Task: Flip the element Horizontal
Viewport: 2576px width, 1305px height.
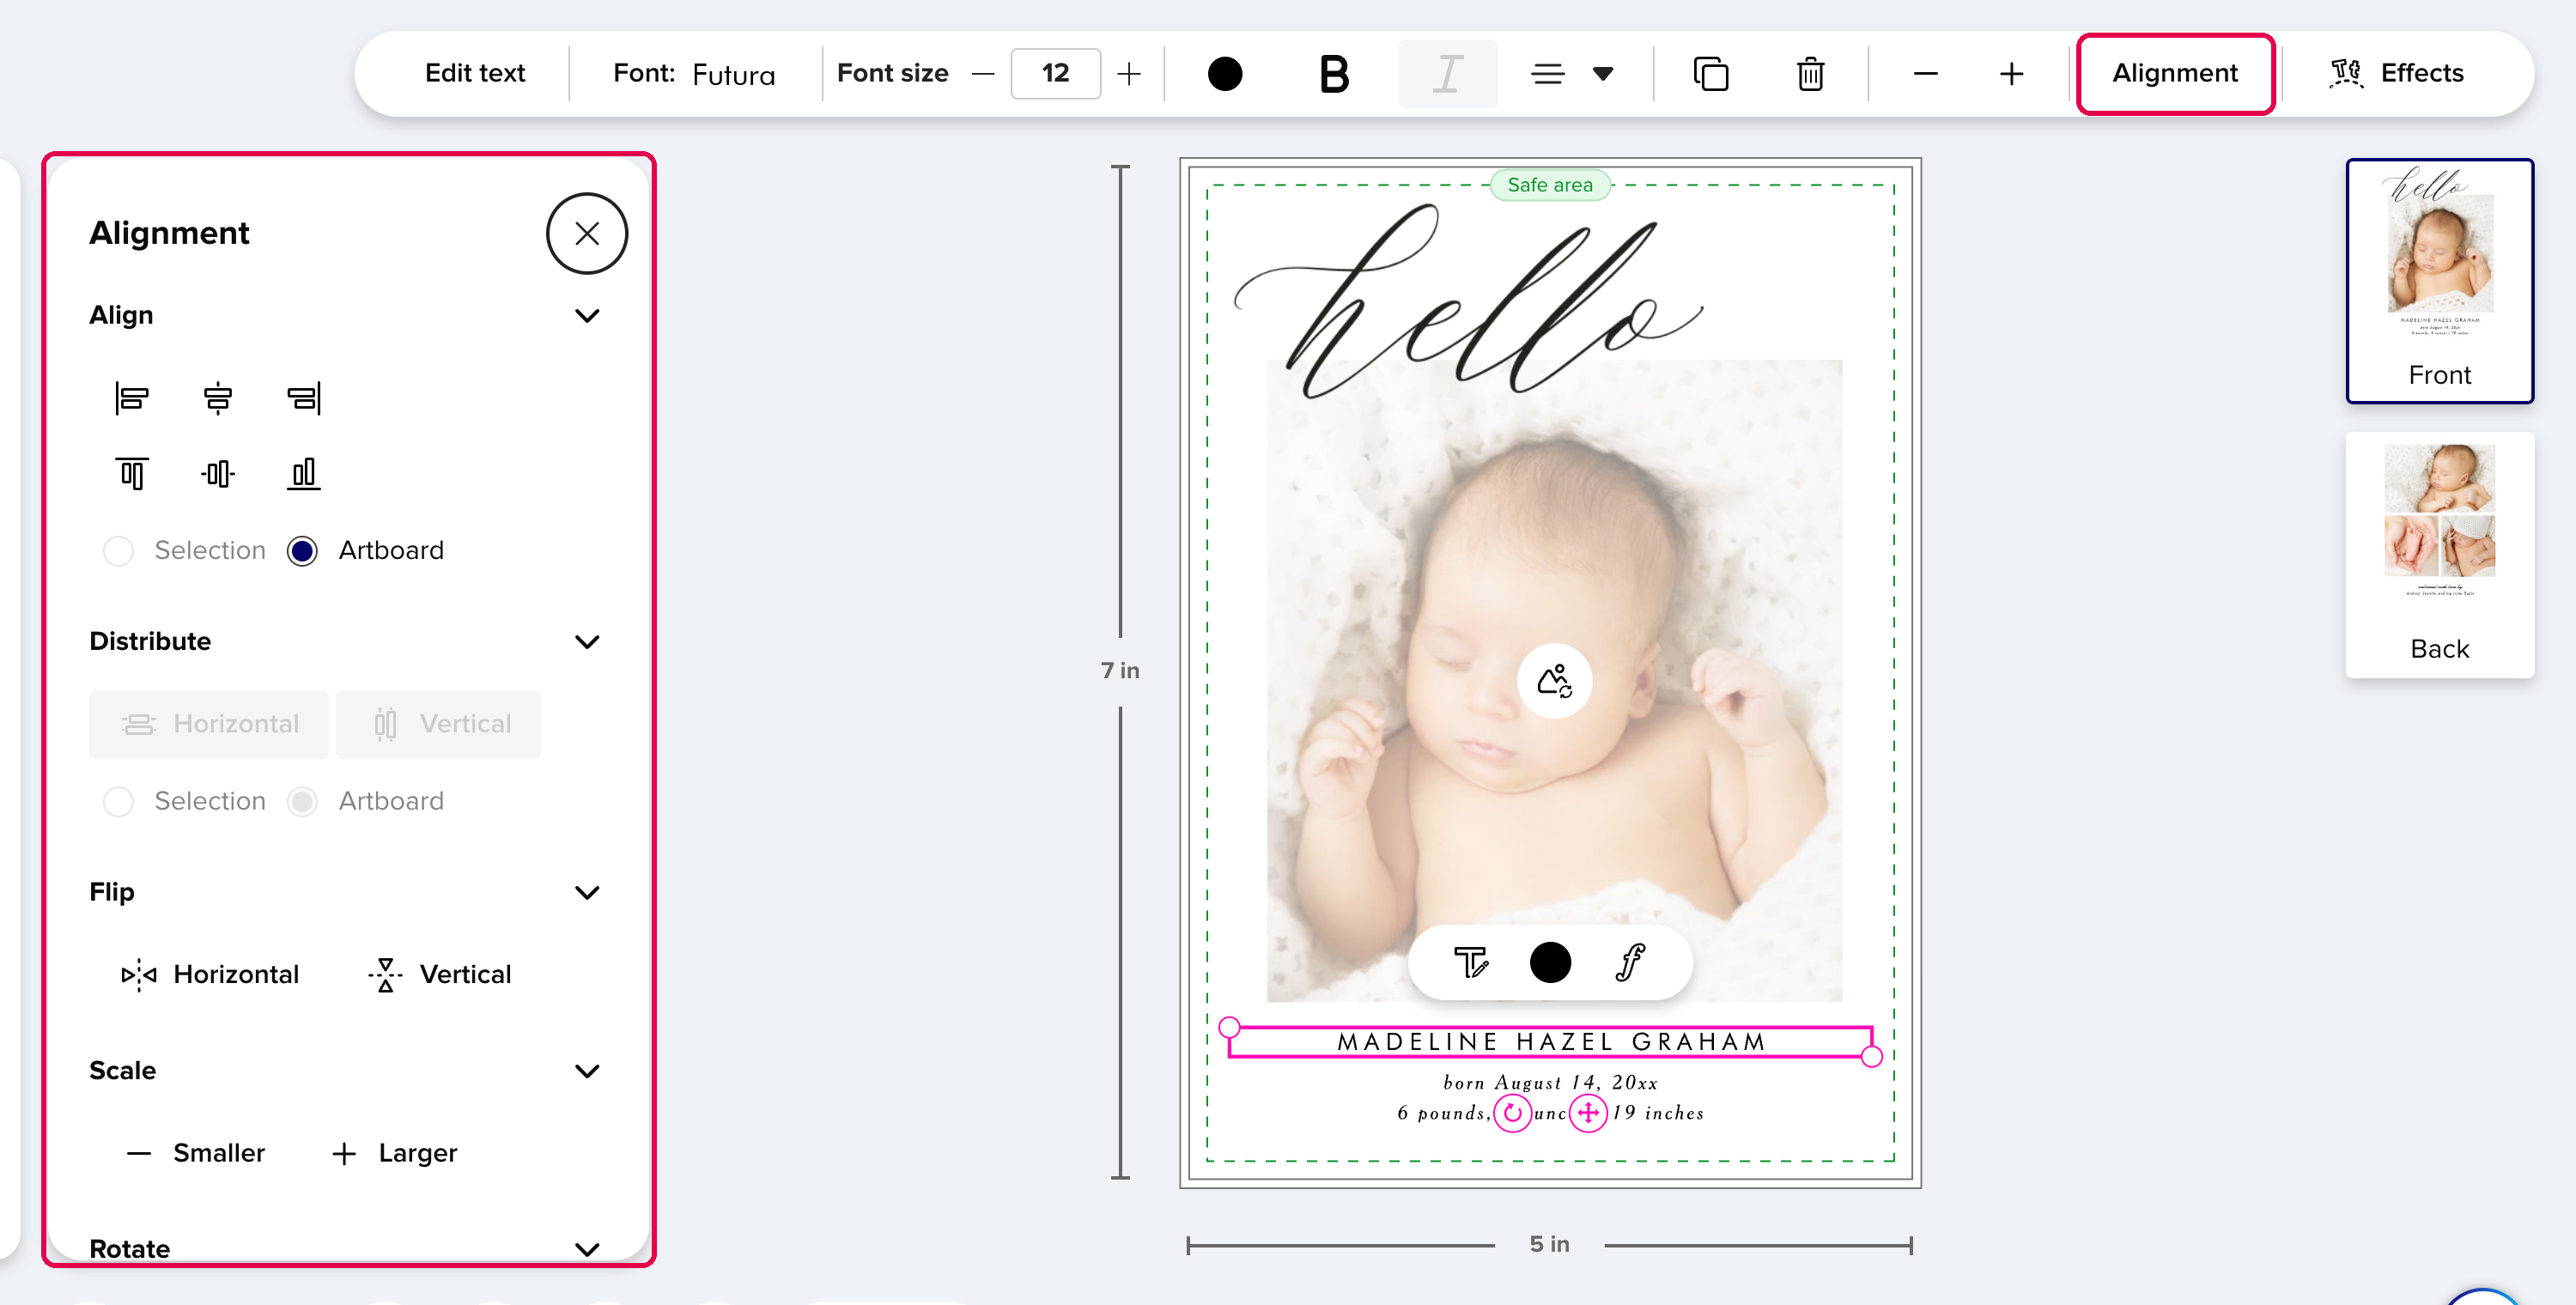Action: [x=210, y=974]
